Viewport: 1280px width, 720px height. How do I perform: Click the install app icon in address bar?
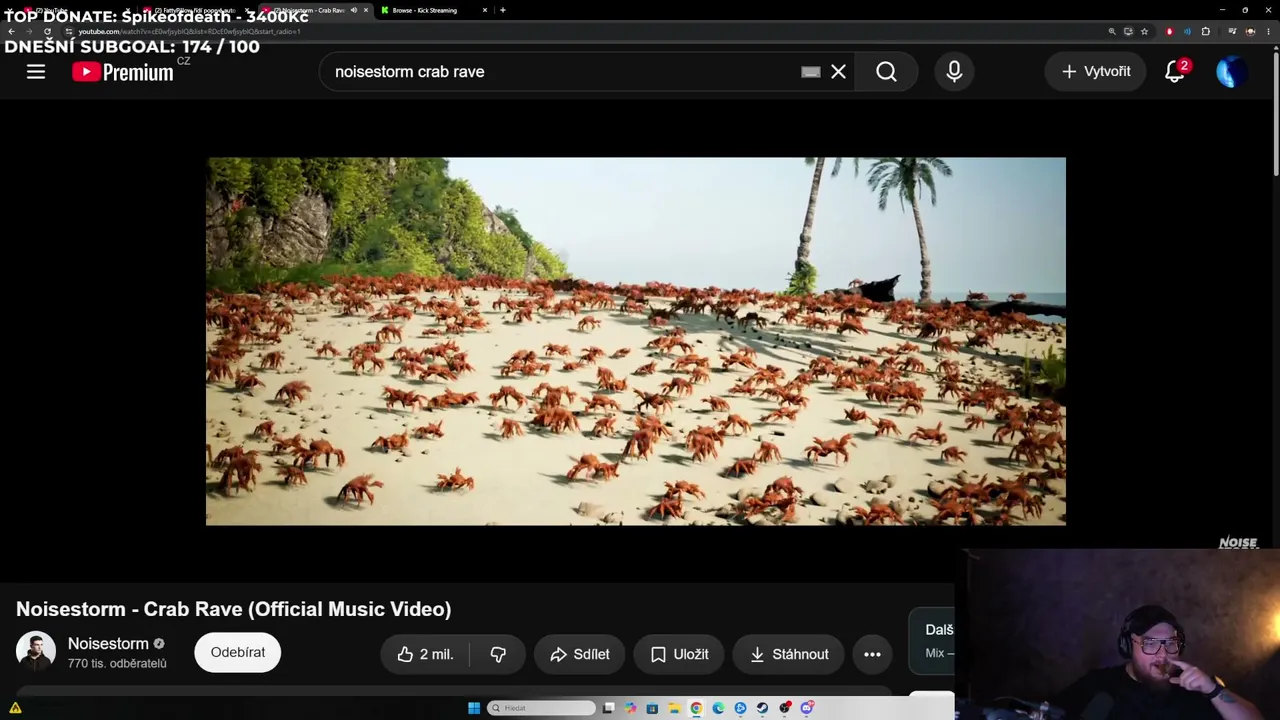click(1128, 31)
